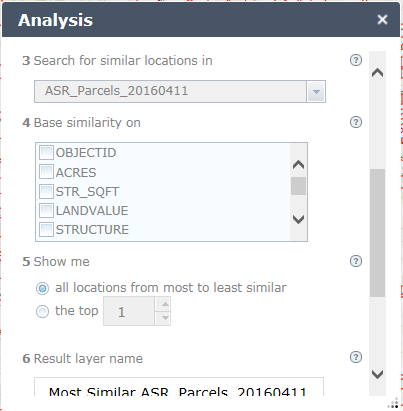Select all locations from most to least similar
Screen dimensions: 403x411
pos(42,288)
